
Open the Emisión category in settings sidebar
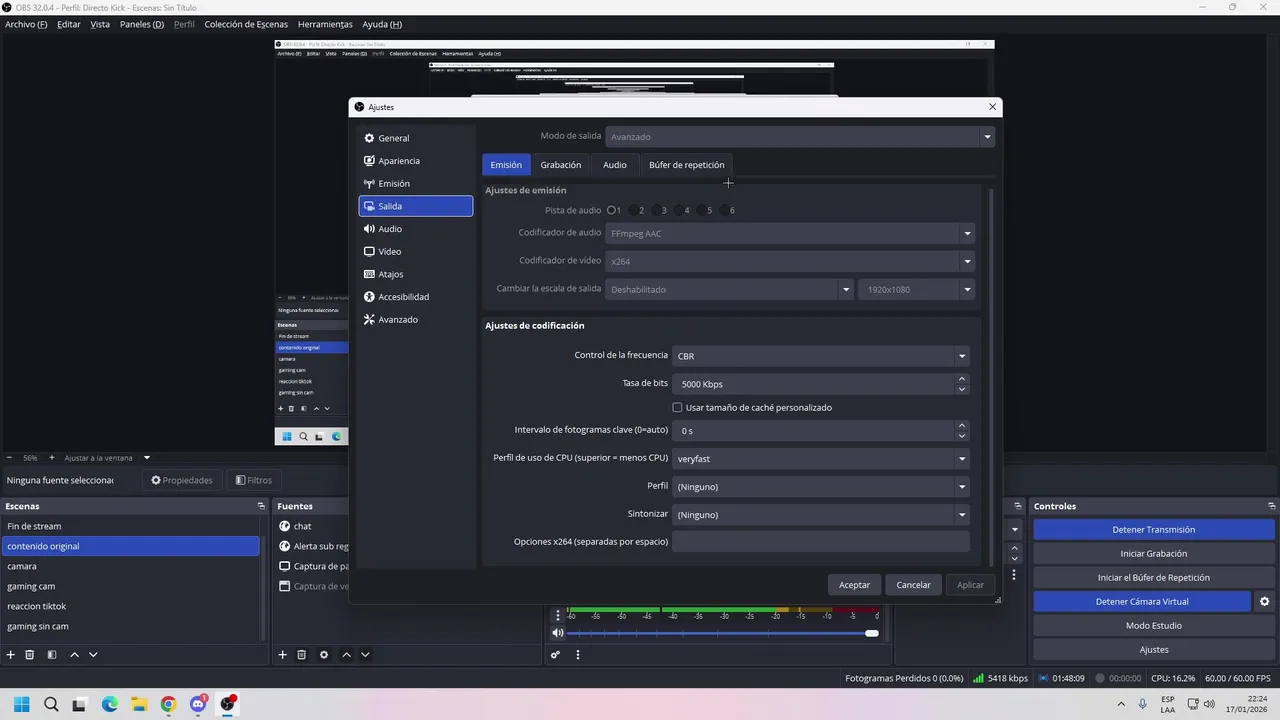(x=415, y=184)
